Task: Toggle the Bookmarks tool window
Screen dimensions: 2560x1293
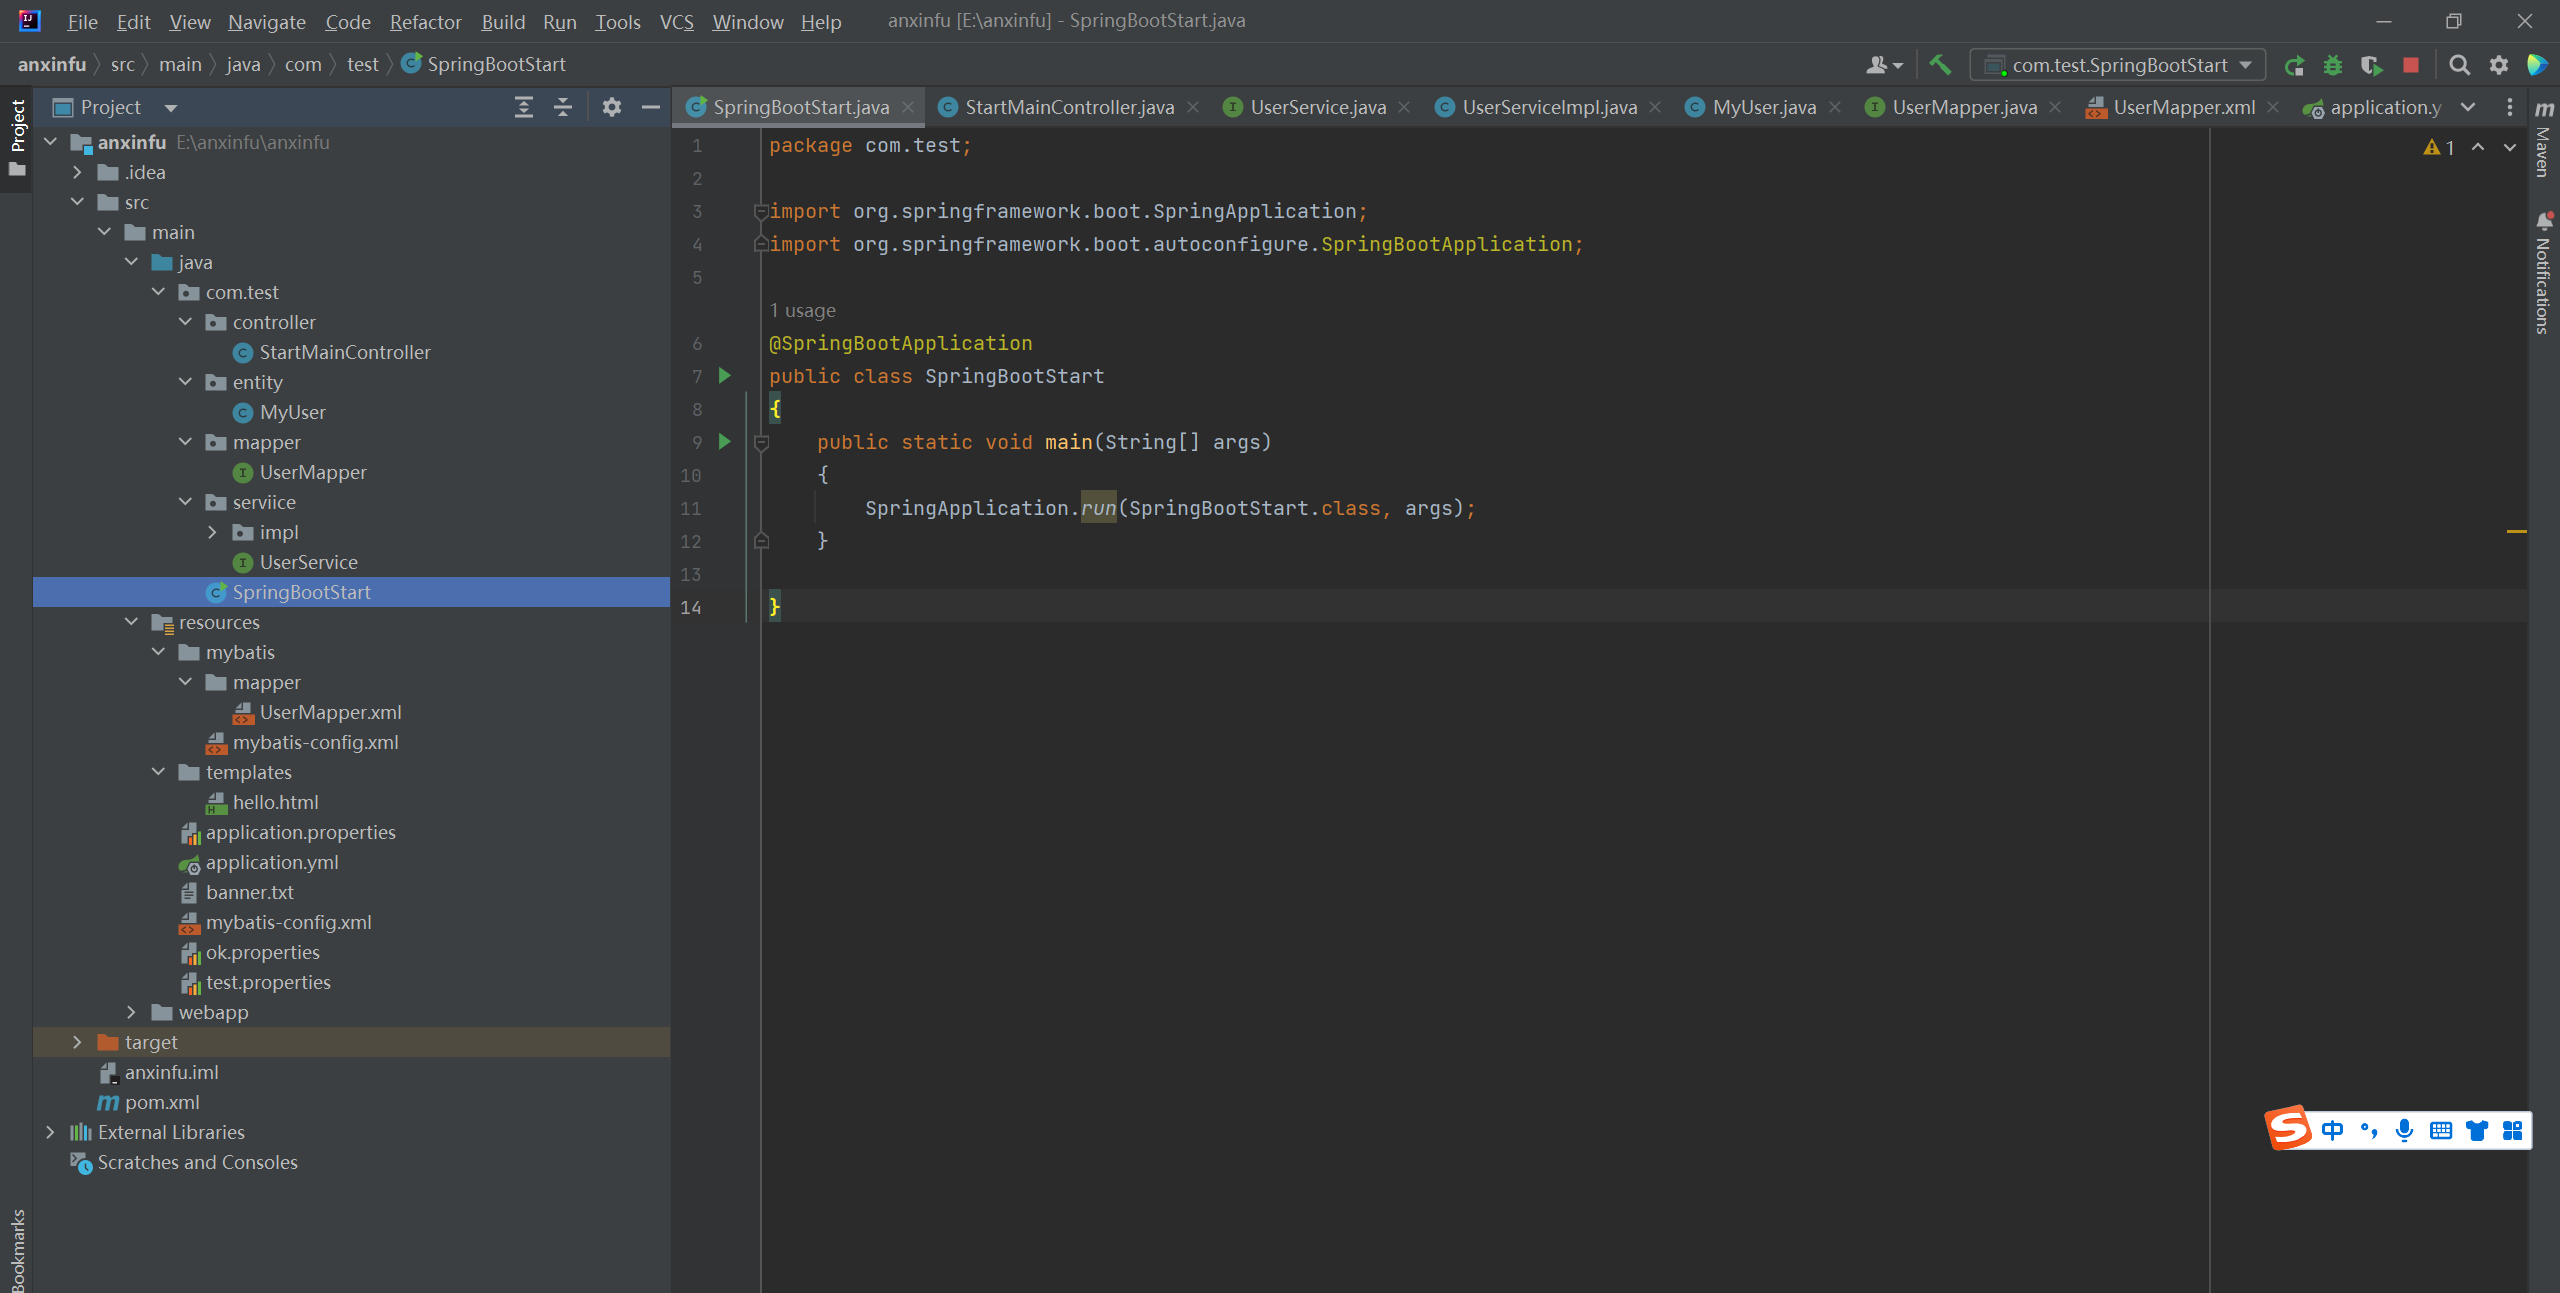Action: tap(17, 1248)
